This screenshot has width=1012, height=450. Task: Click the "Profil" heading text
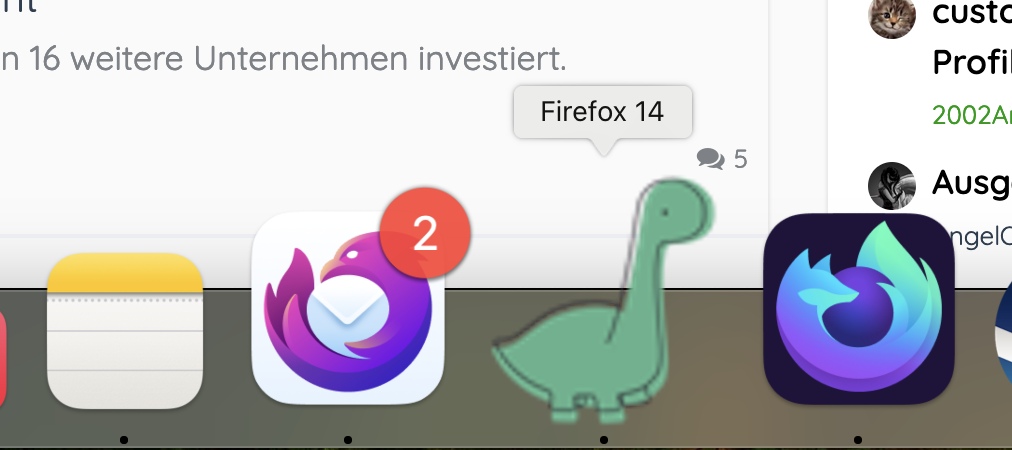[972, 62]
